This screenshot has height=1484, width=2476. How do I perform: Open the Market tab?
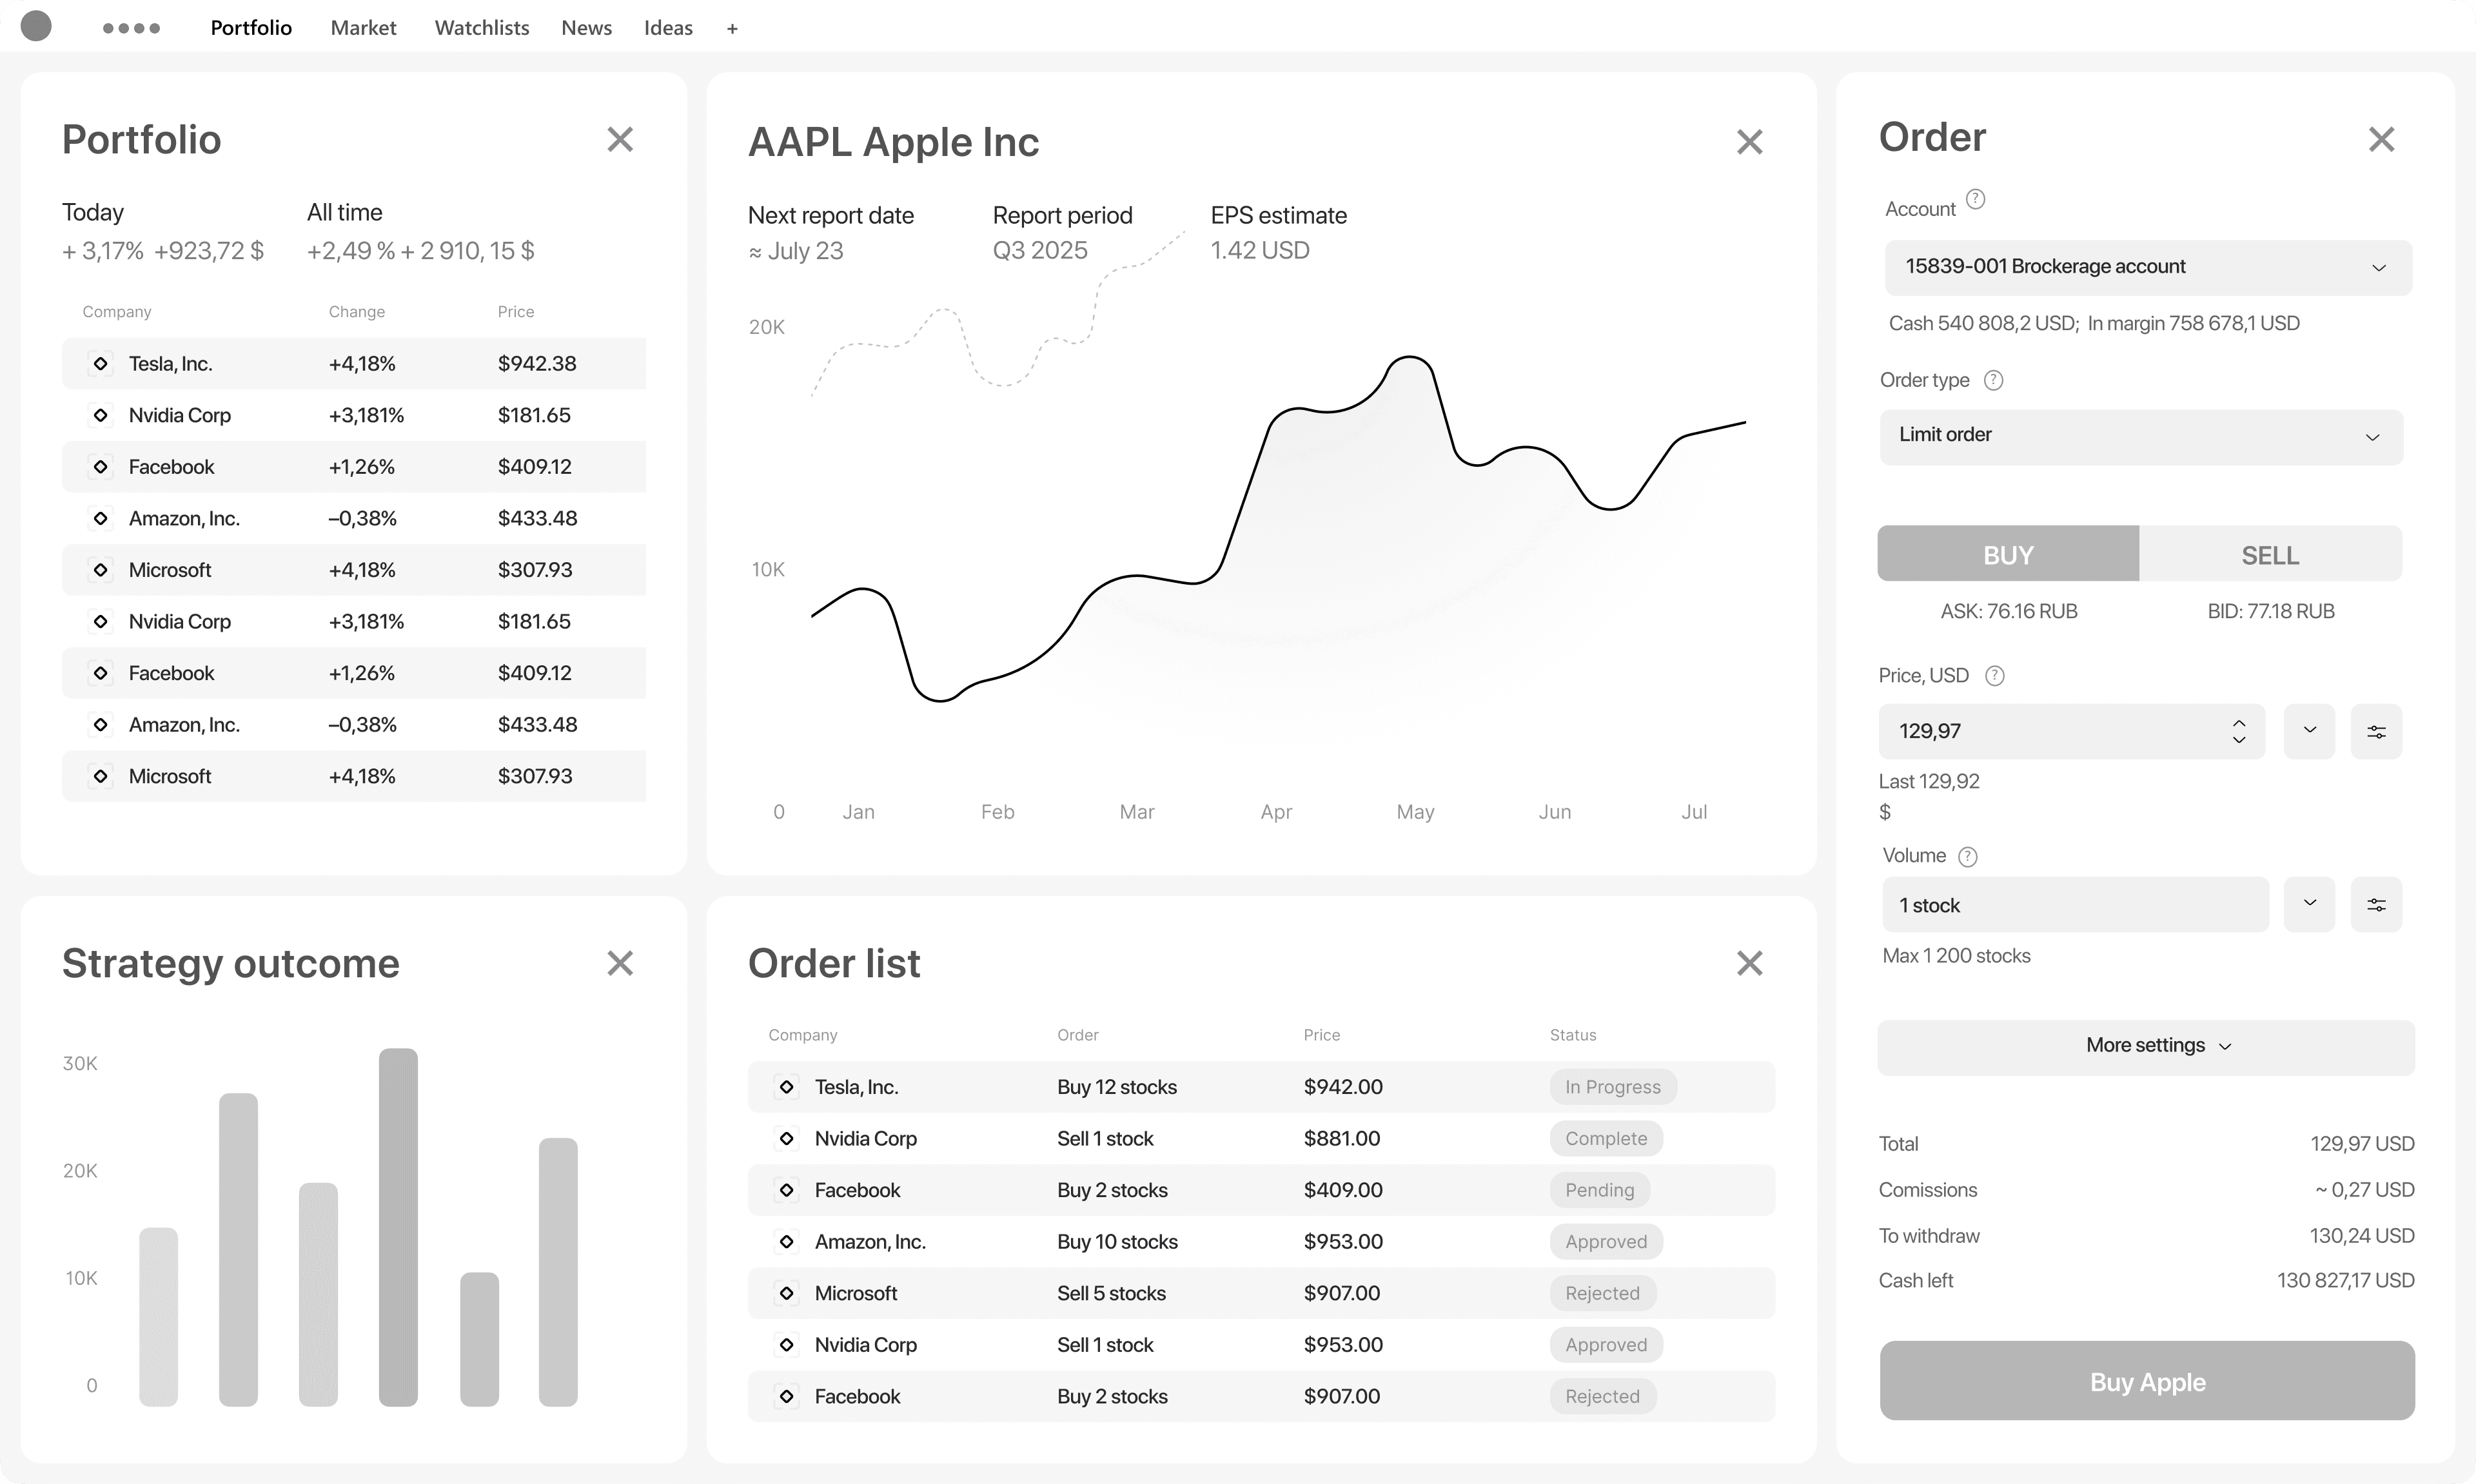click(x=363, y=28)
